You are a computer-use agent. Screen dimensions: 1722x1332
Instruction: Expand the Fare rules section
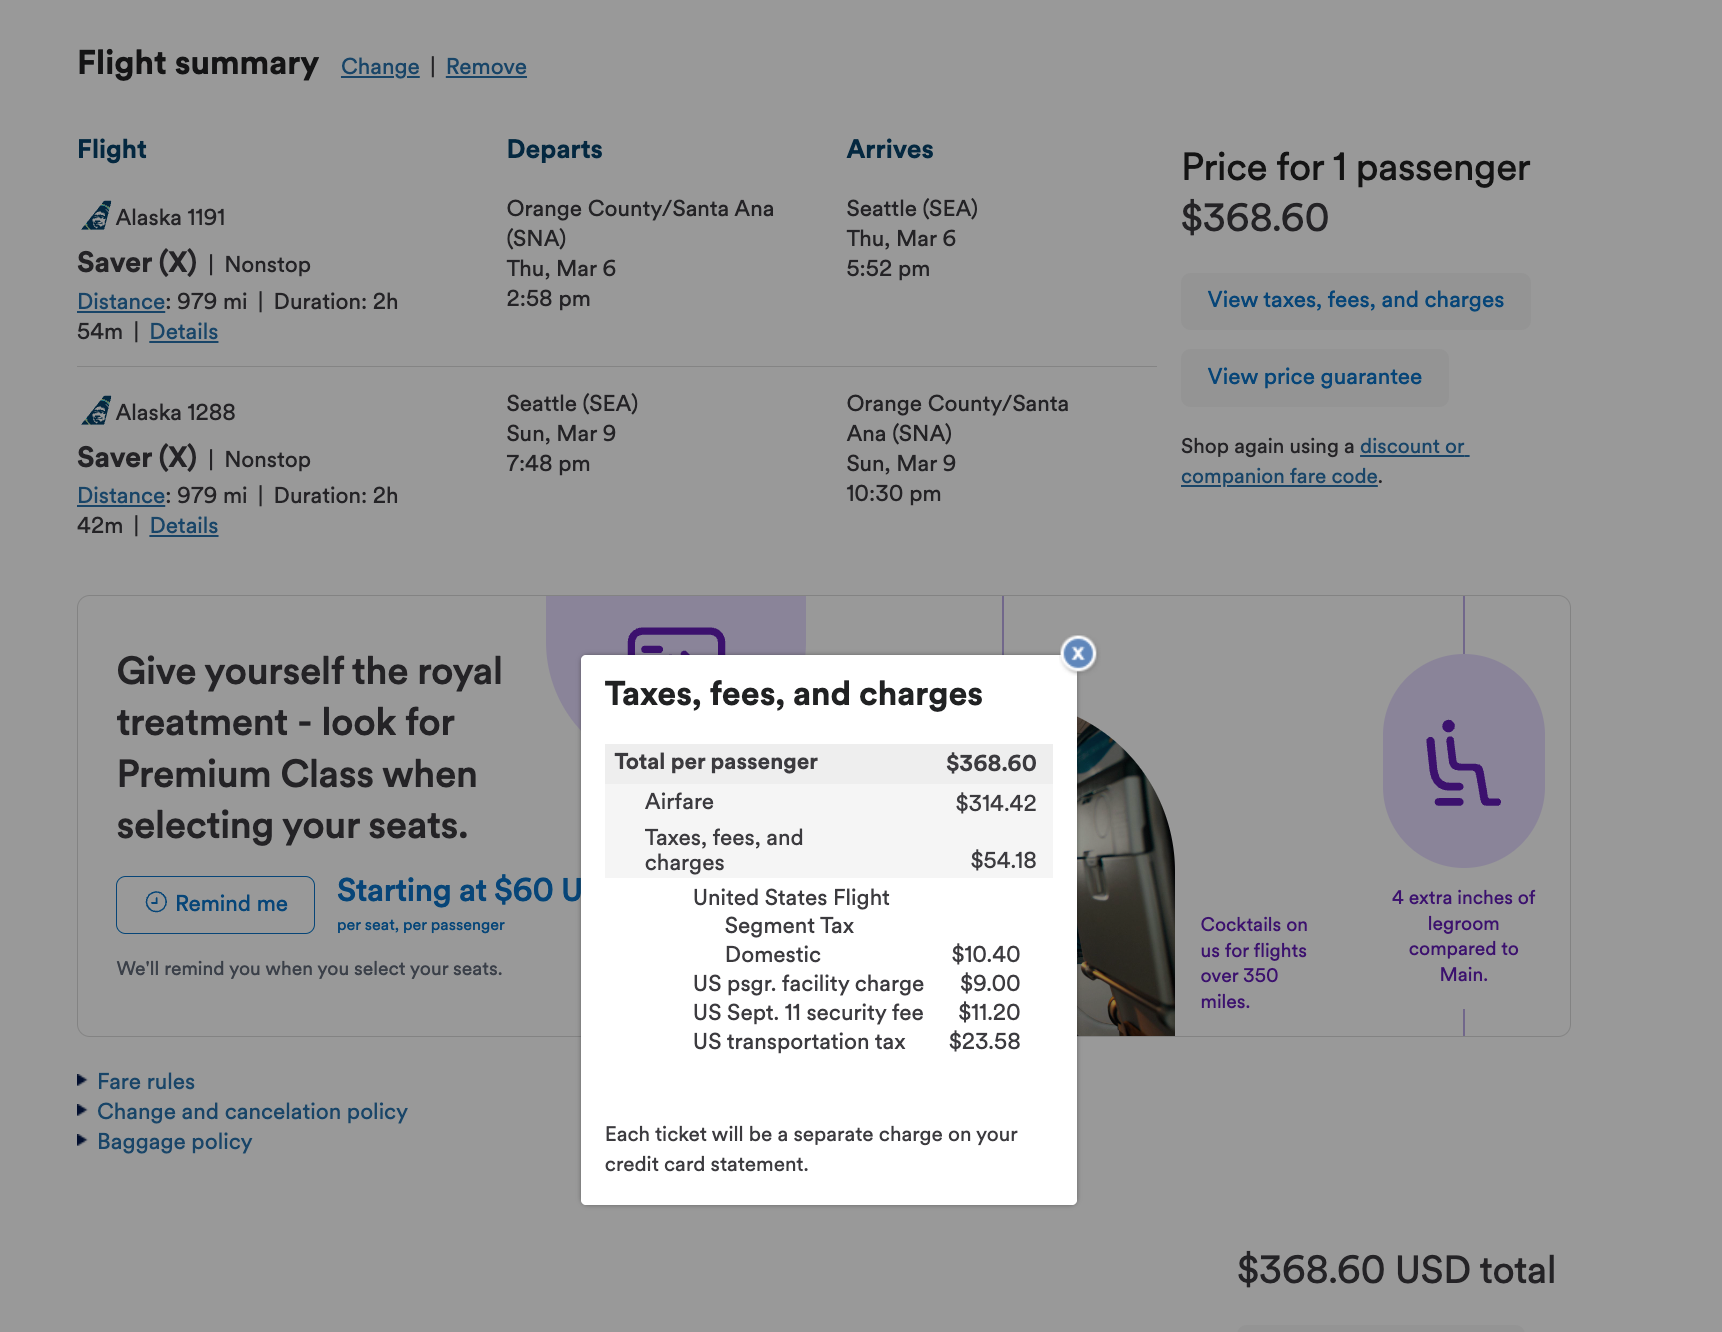click(x=145, y=1081)
